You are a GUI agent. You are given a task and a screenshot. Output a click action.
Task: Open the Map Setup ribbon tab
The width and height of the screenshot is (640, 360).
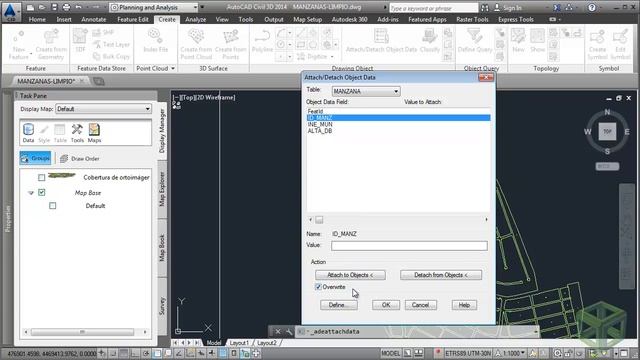[x=307, y=19]
